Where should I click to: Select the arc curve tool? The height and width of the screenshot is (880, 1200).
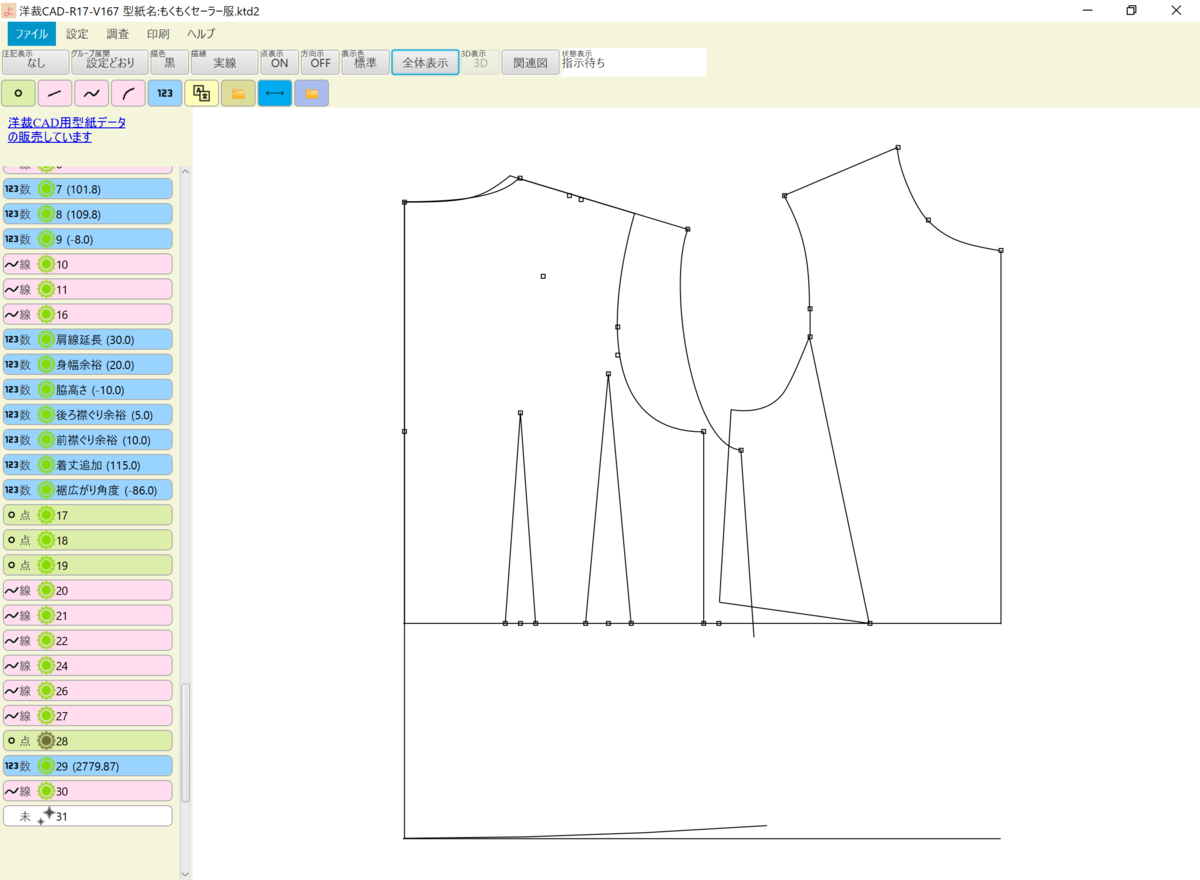127,93
